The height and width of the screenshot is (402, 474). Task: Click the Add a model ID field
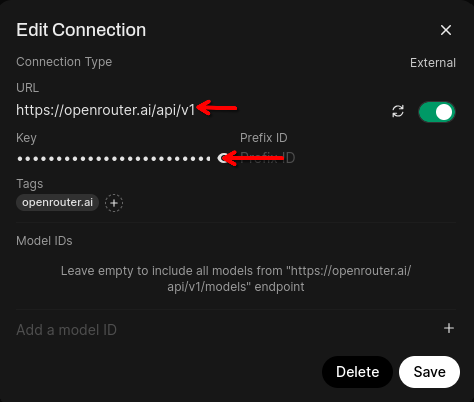pos(227,330)
